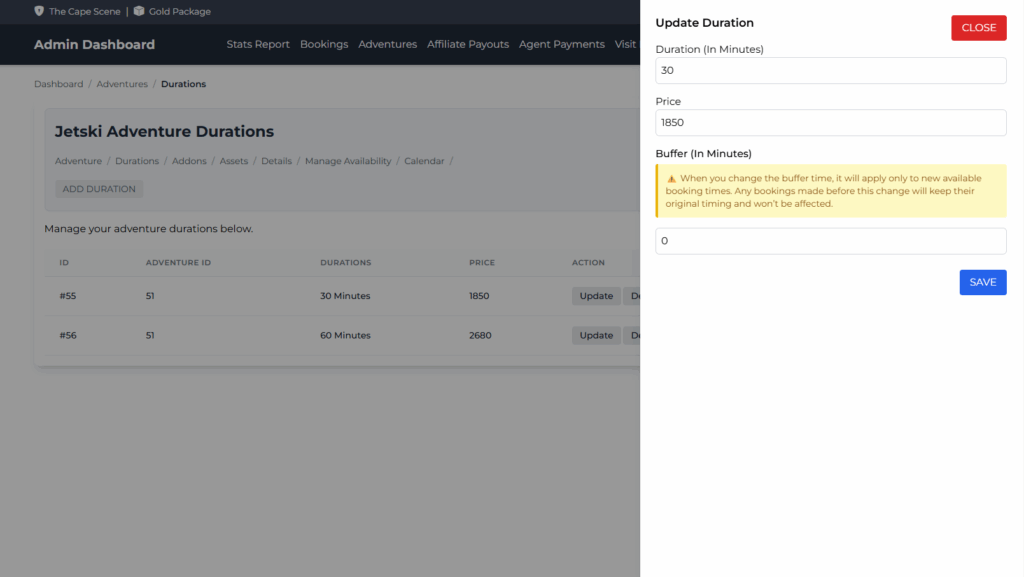
Task: Click the 30 Minutes duration cell
Action: (345, 296)
